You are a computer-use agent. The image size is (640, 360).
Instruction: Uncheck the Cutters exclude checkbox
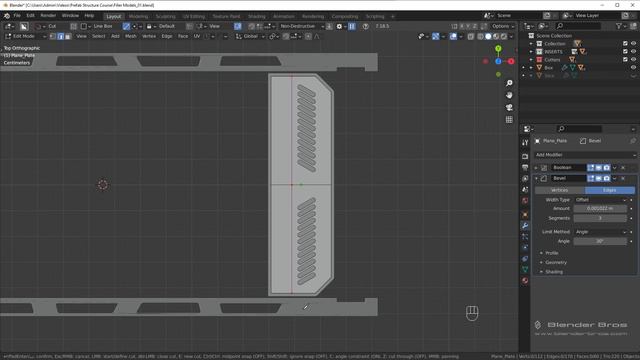625,60
